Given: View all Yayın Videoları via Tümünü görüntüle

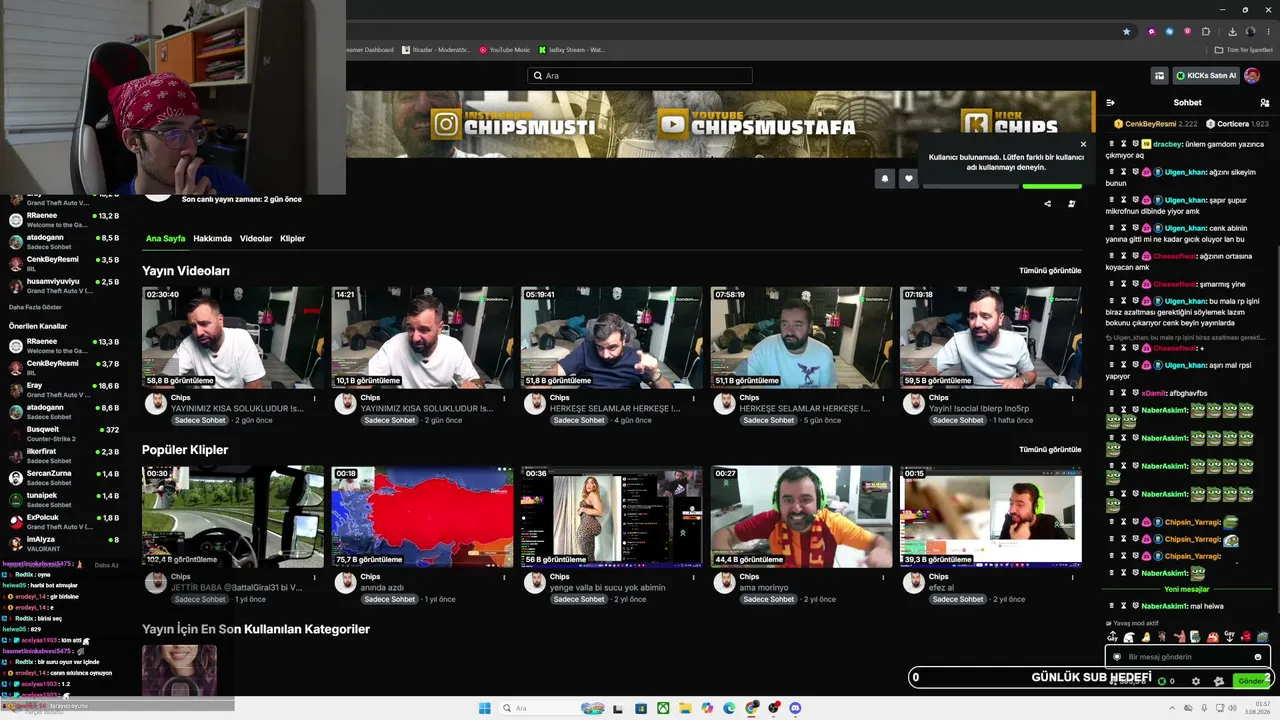Looking at the screenshot, I should click(1050, 271).
